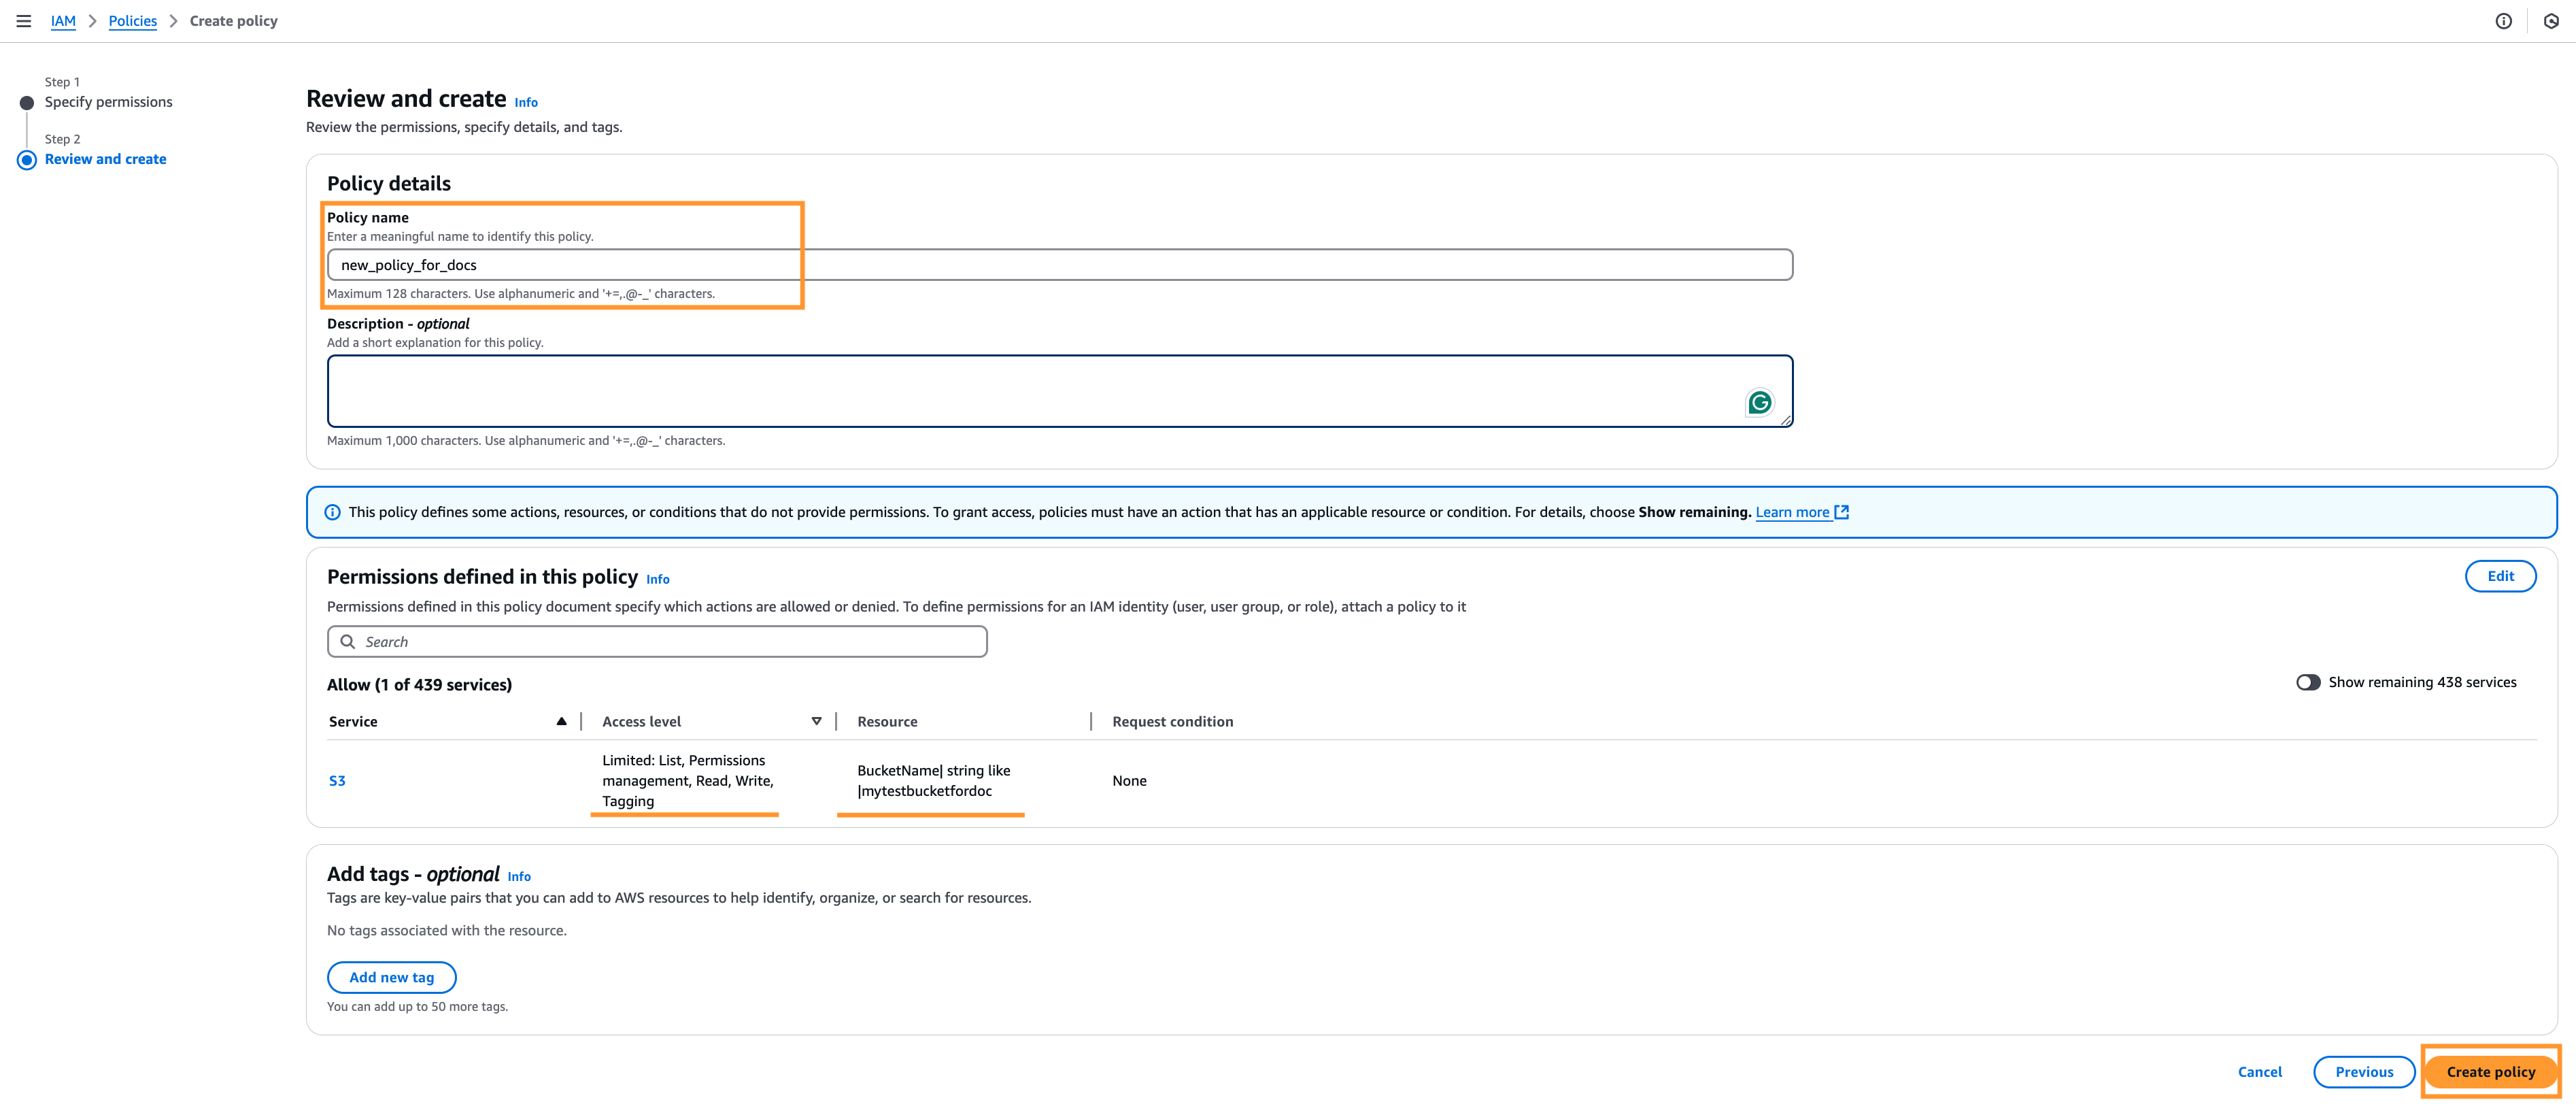Click the Grammarly icon in description box
2576x1117 pixels.
tap(1759, 402)
